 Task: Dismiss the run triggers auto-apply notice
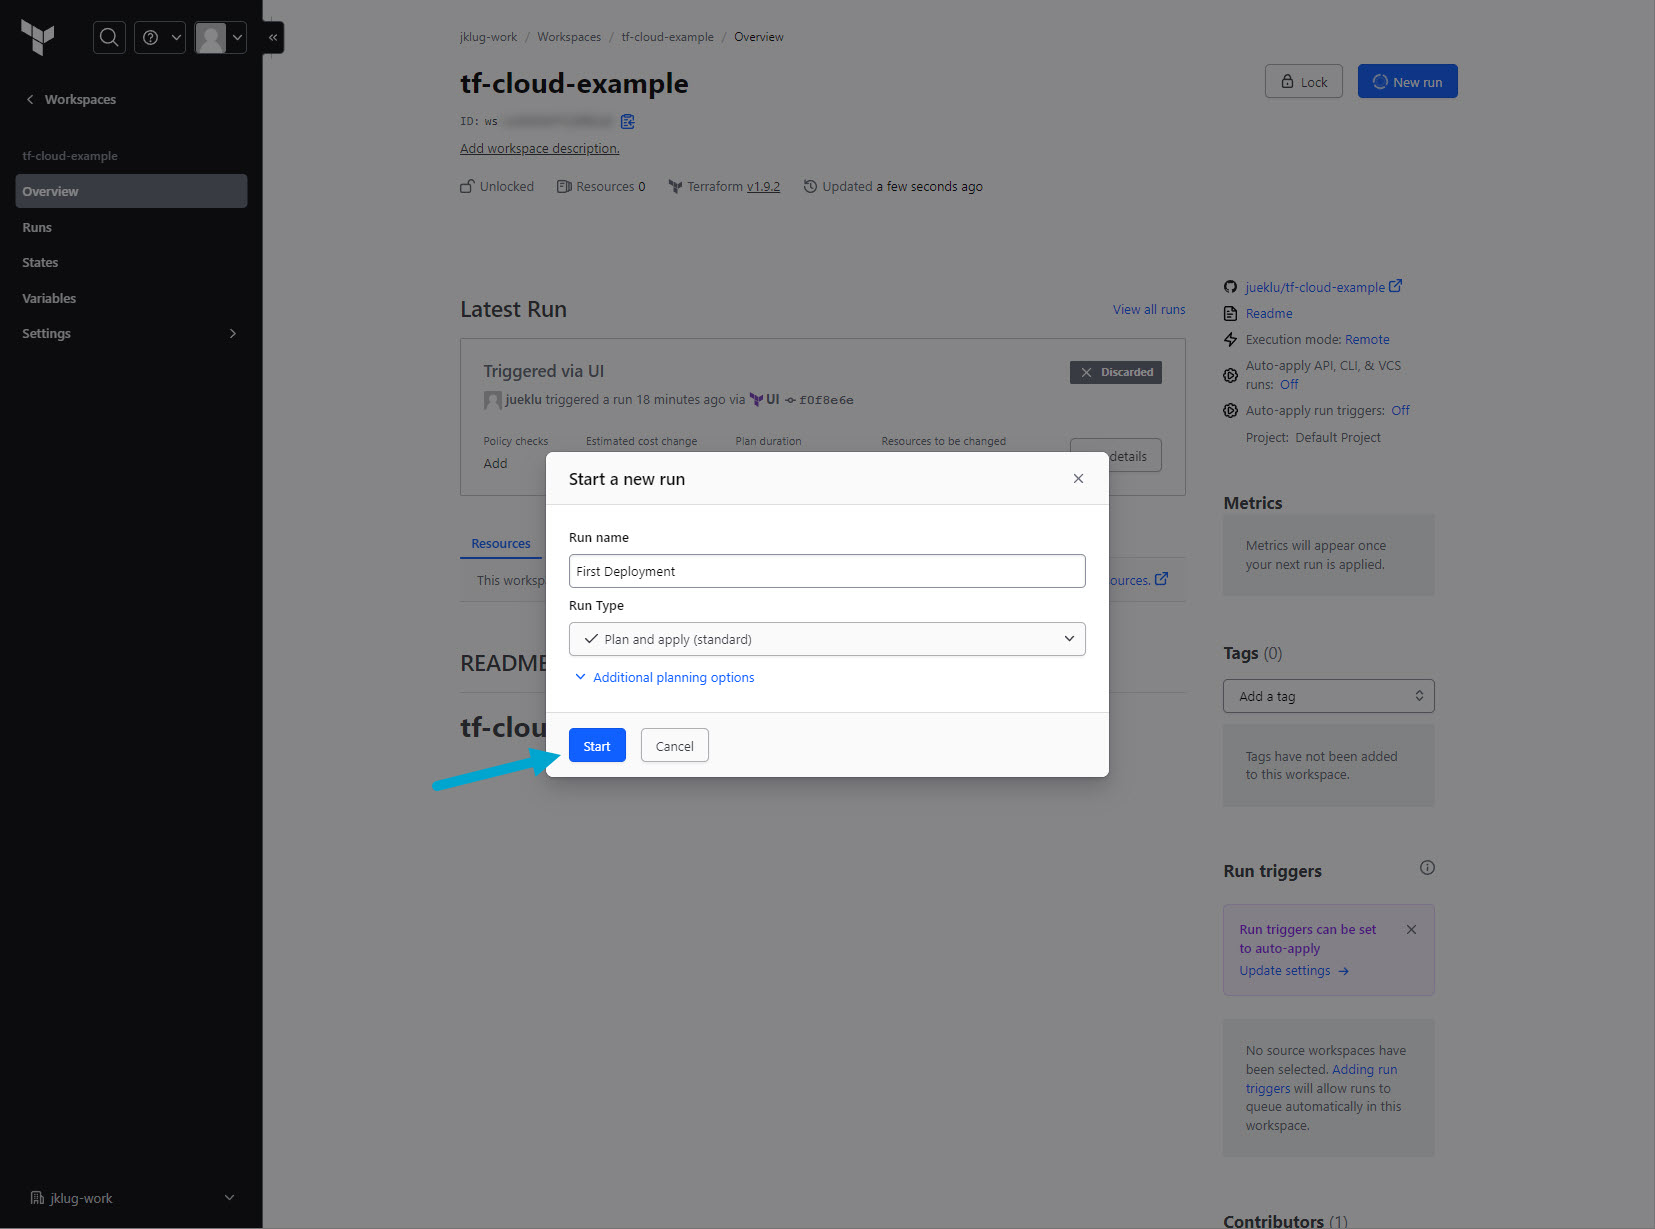[1411, 930]
